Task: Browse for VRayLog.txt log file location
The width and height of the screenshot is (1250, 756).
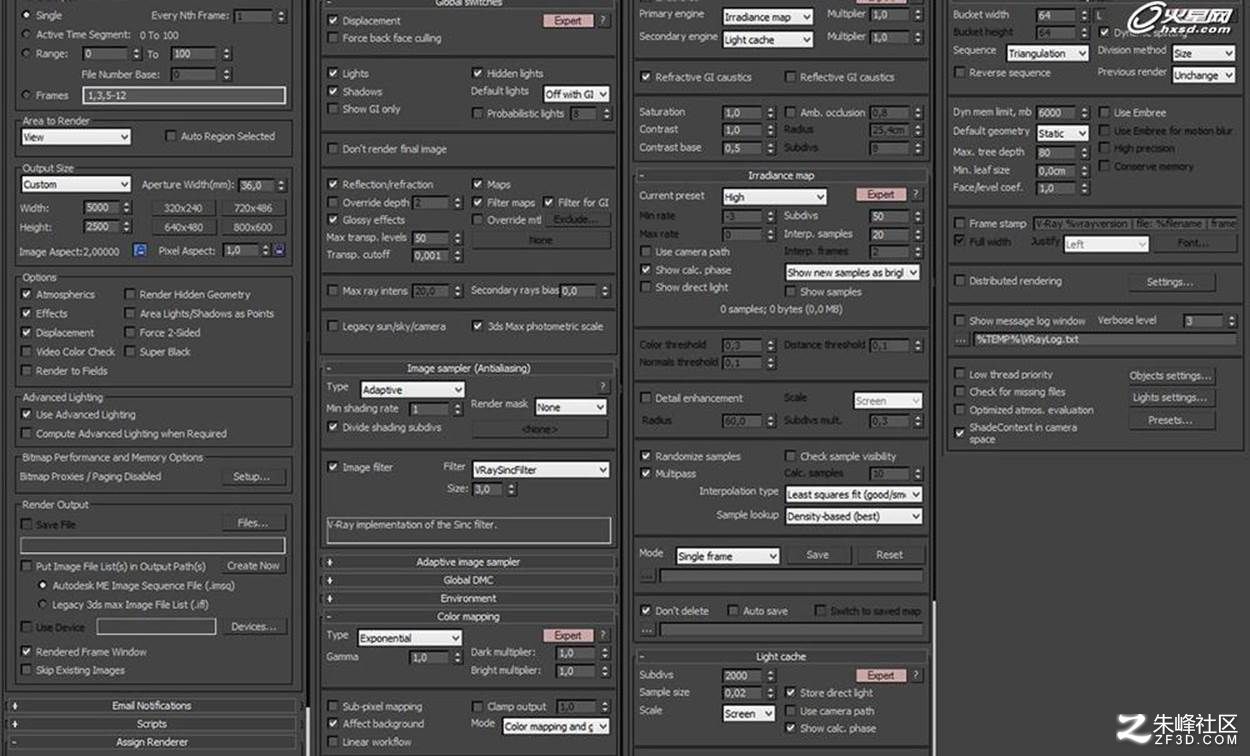Action: [960, 339]
